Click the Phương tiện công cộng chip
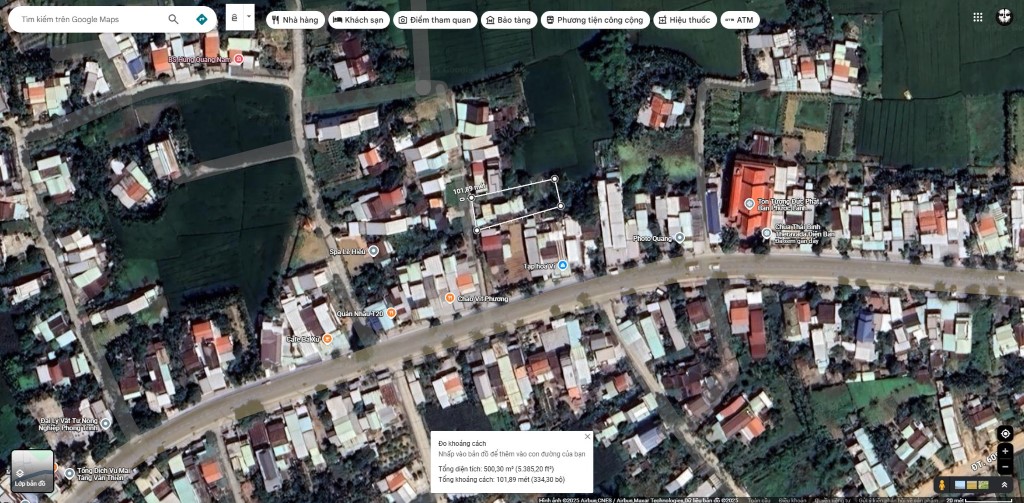The image size is (1024, 503). pyautogui.click(x=594, y=20)
